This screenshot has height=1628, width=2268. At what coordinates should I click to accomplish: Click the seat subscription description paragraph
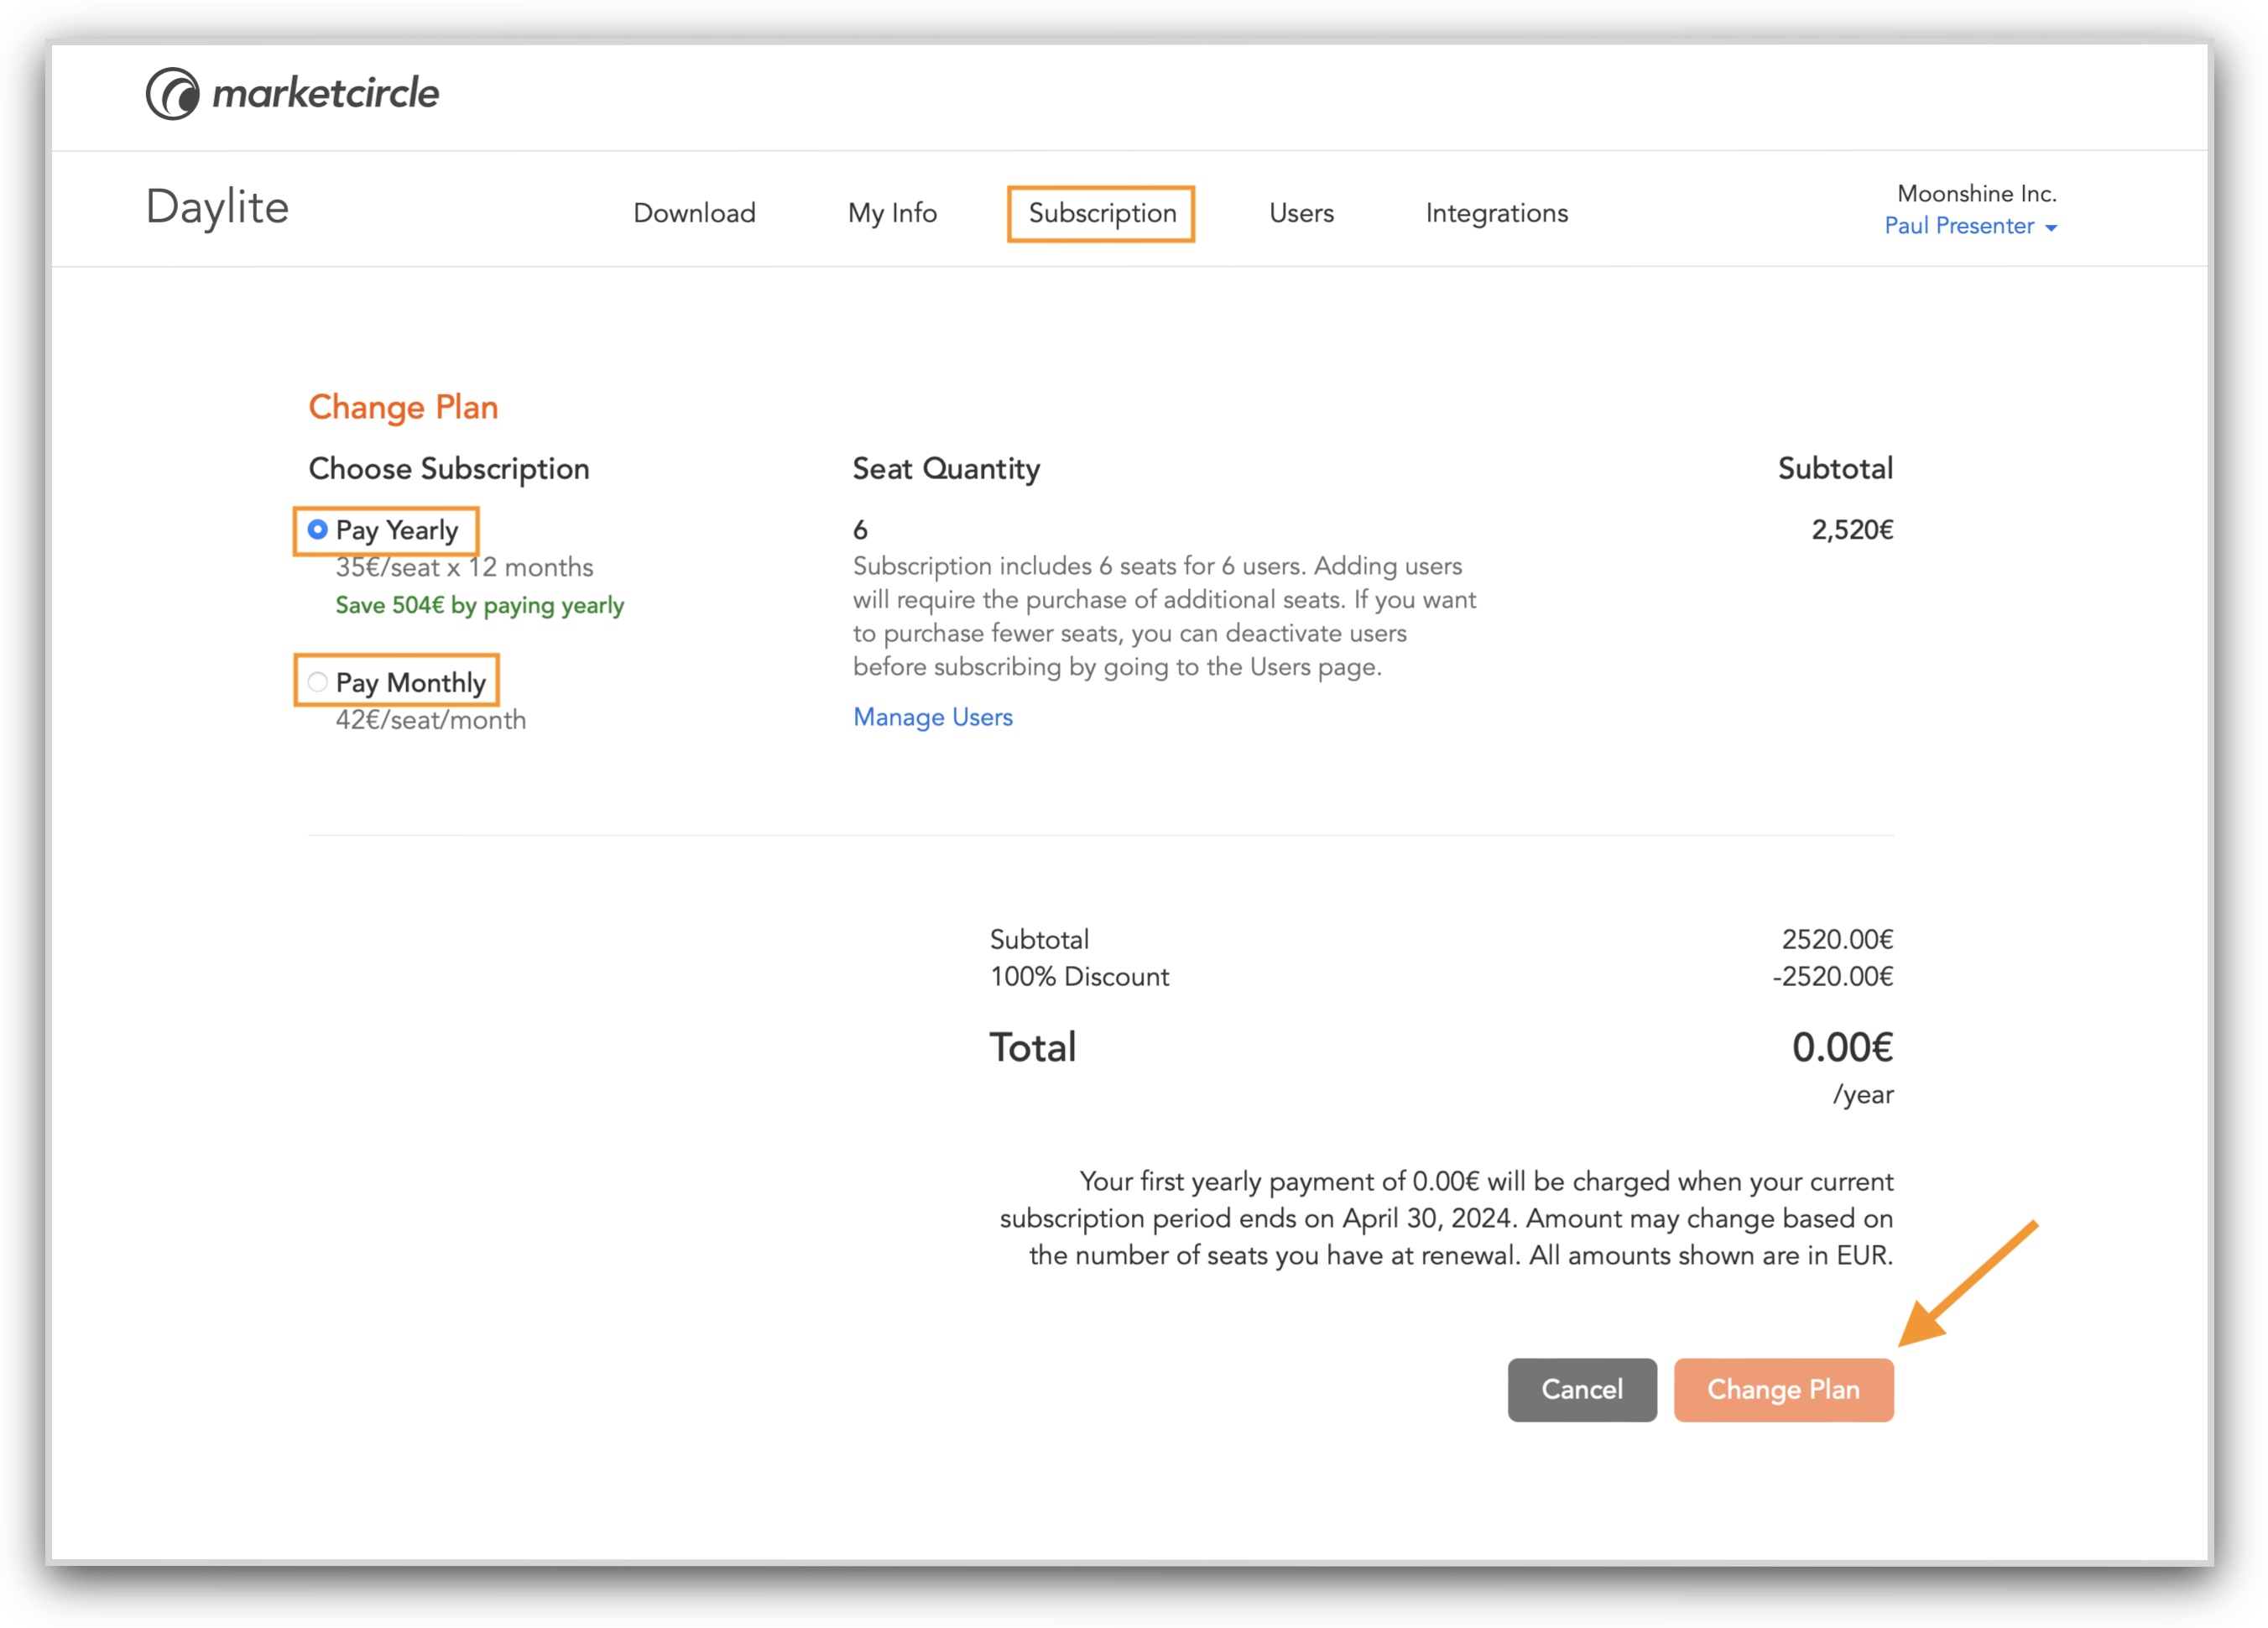1164,616
